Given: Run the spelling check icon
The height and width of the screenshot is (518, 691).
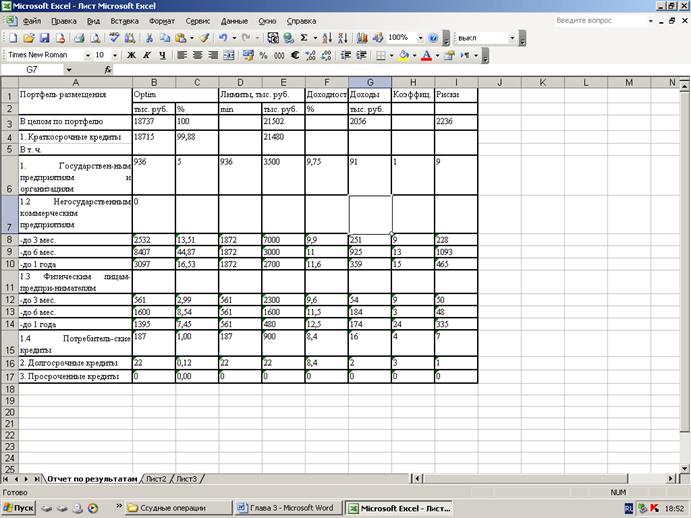Looking at the screenshot, I should (x=114, y=38).
